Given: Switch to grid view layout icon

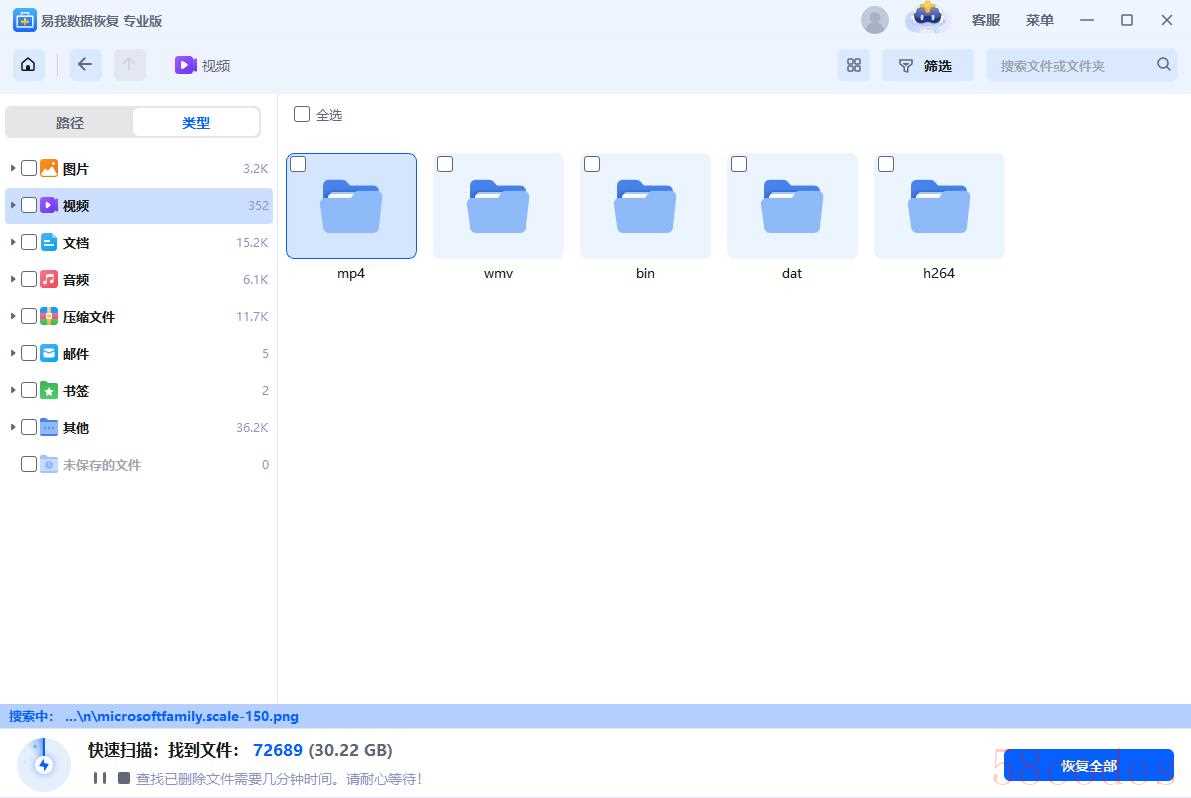Looking at the screenshot, I should pyautogui.click(x=853, y=65).
